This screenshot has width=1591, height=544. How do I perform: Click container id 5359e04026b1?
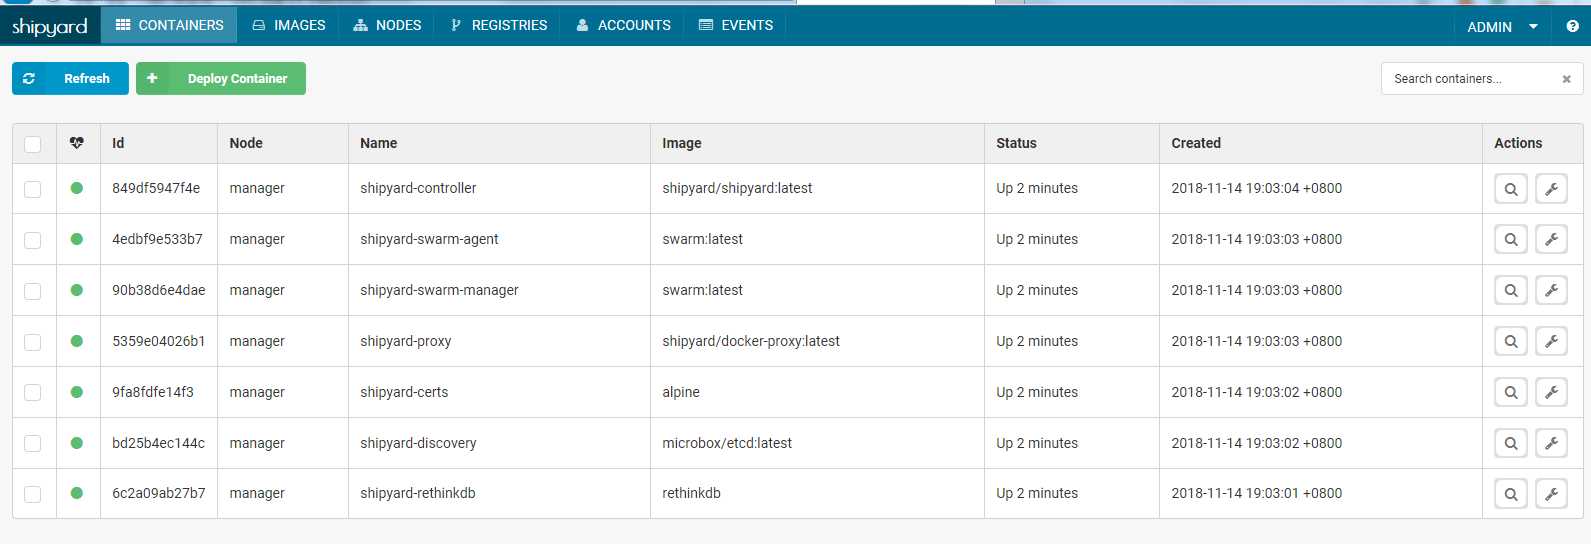pyautogui.click(x=159, y=341)
